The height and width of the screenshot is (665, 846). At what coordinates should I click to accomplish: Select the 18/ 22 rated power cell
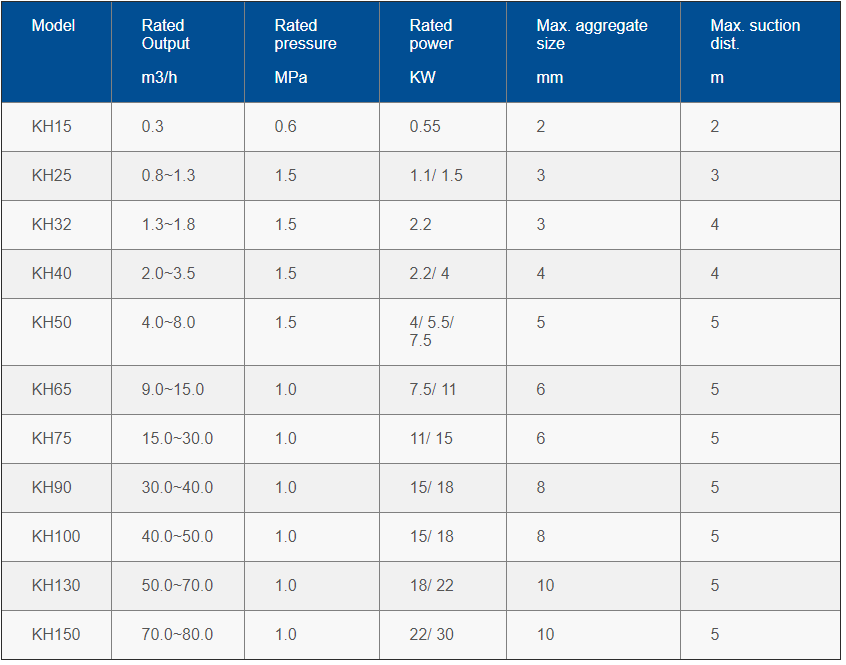(443, 586)
